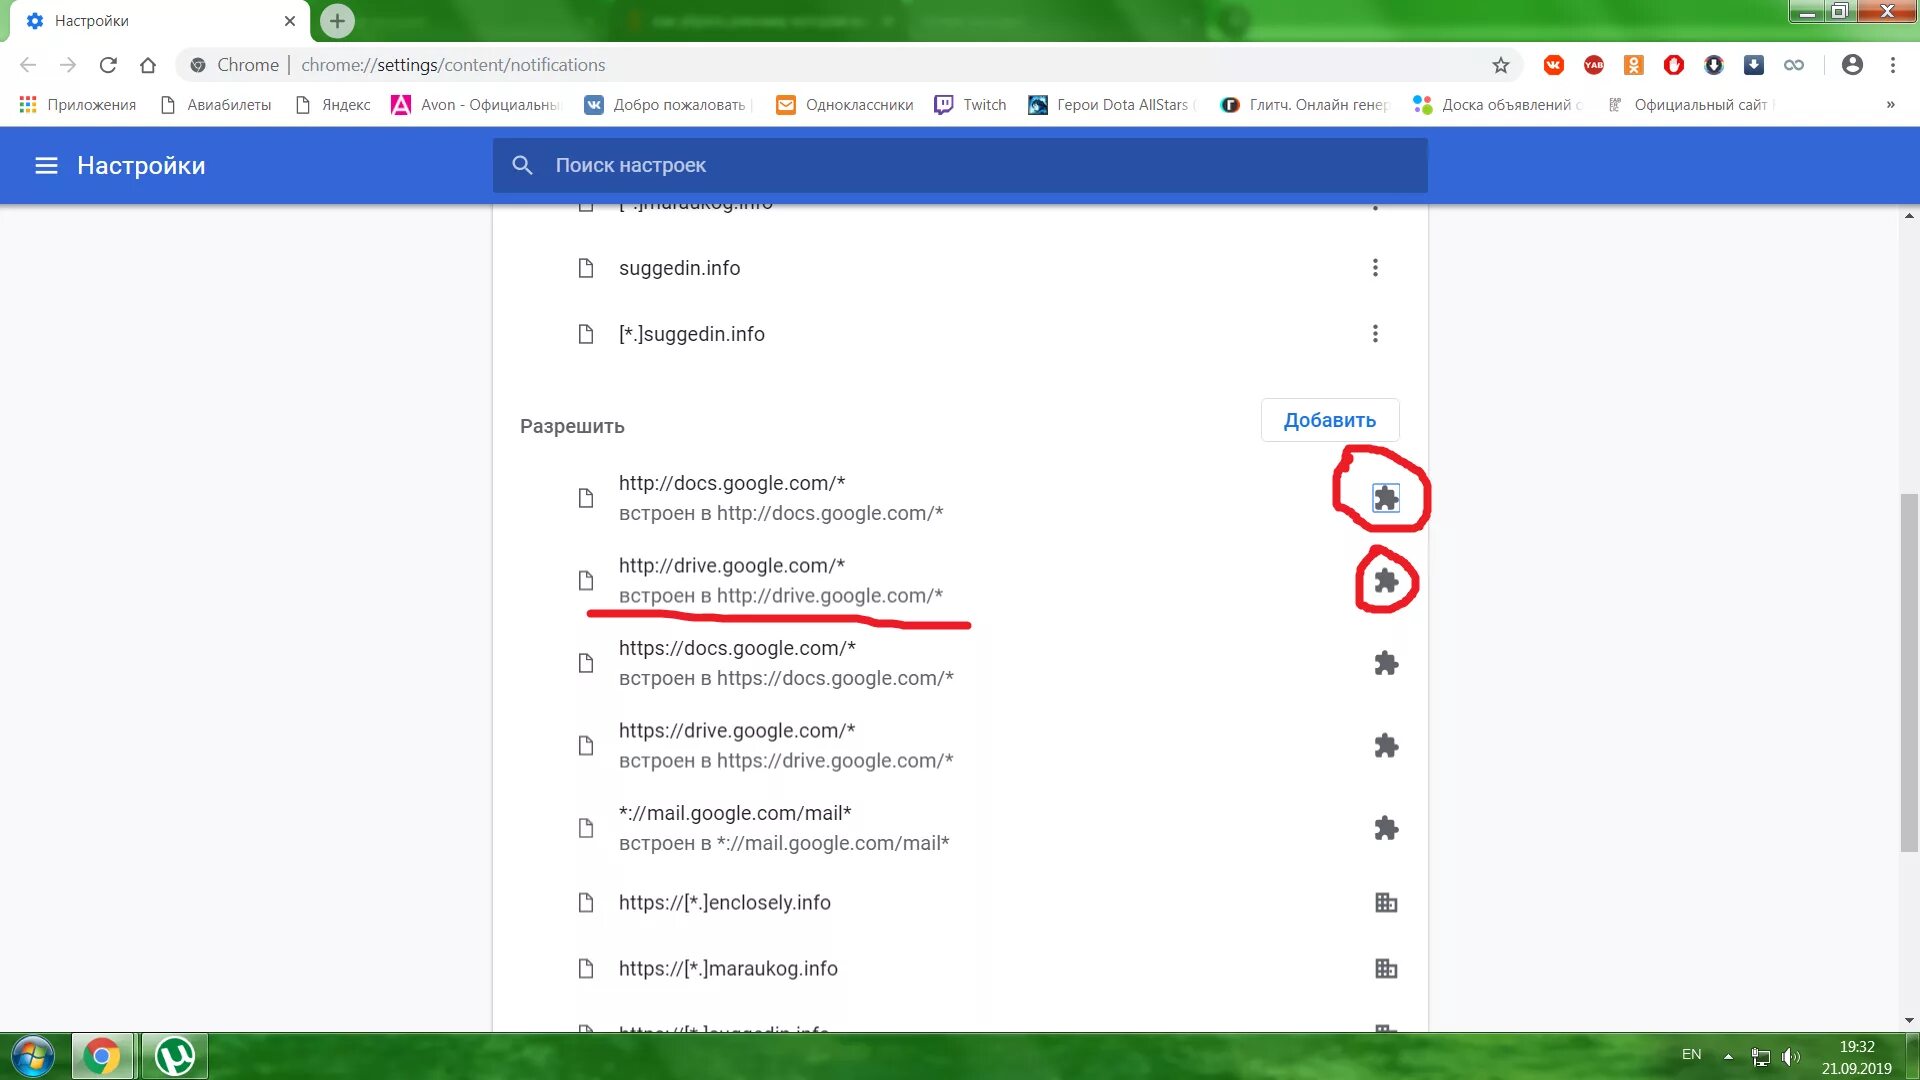This screenshot has width=1920, height=1080.
Task: Click the three-dot menu next to suggedin.info
Action: coord(1375,268)
